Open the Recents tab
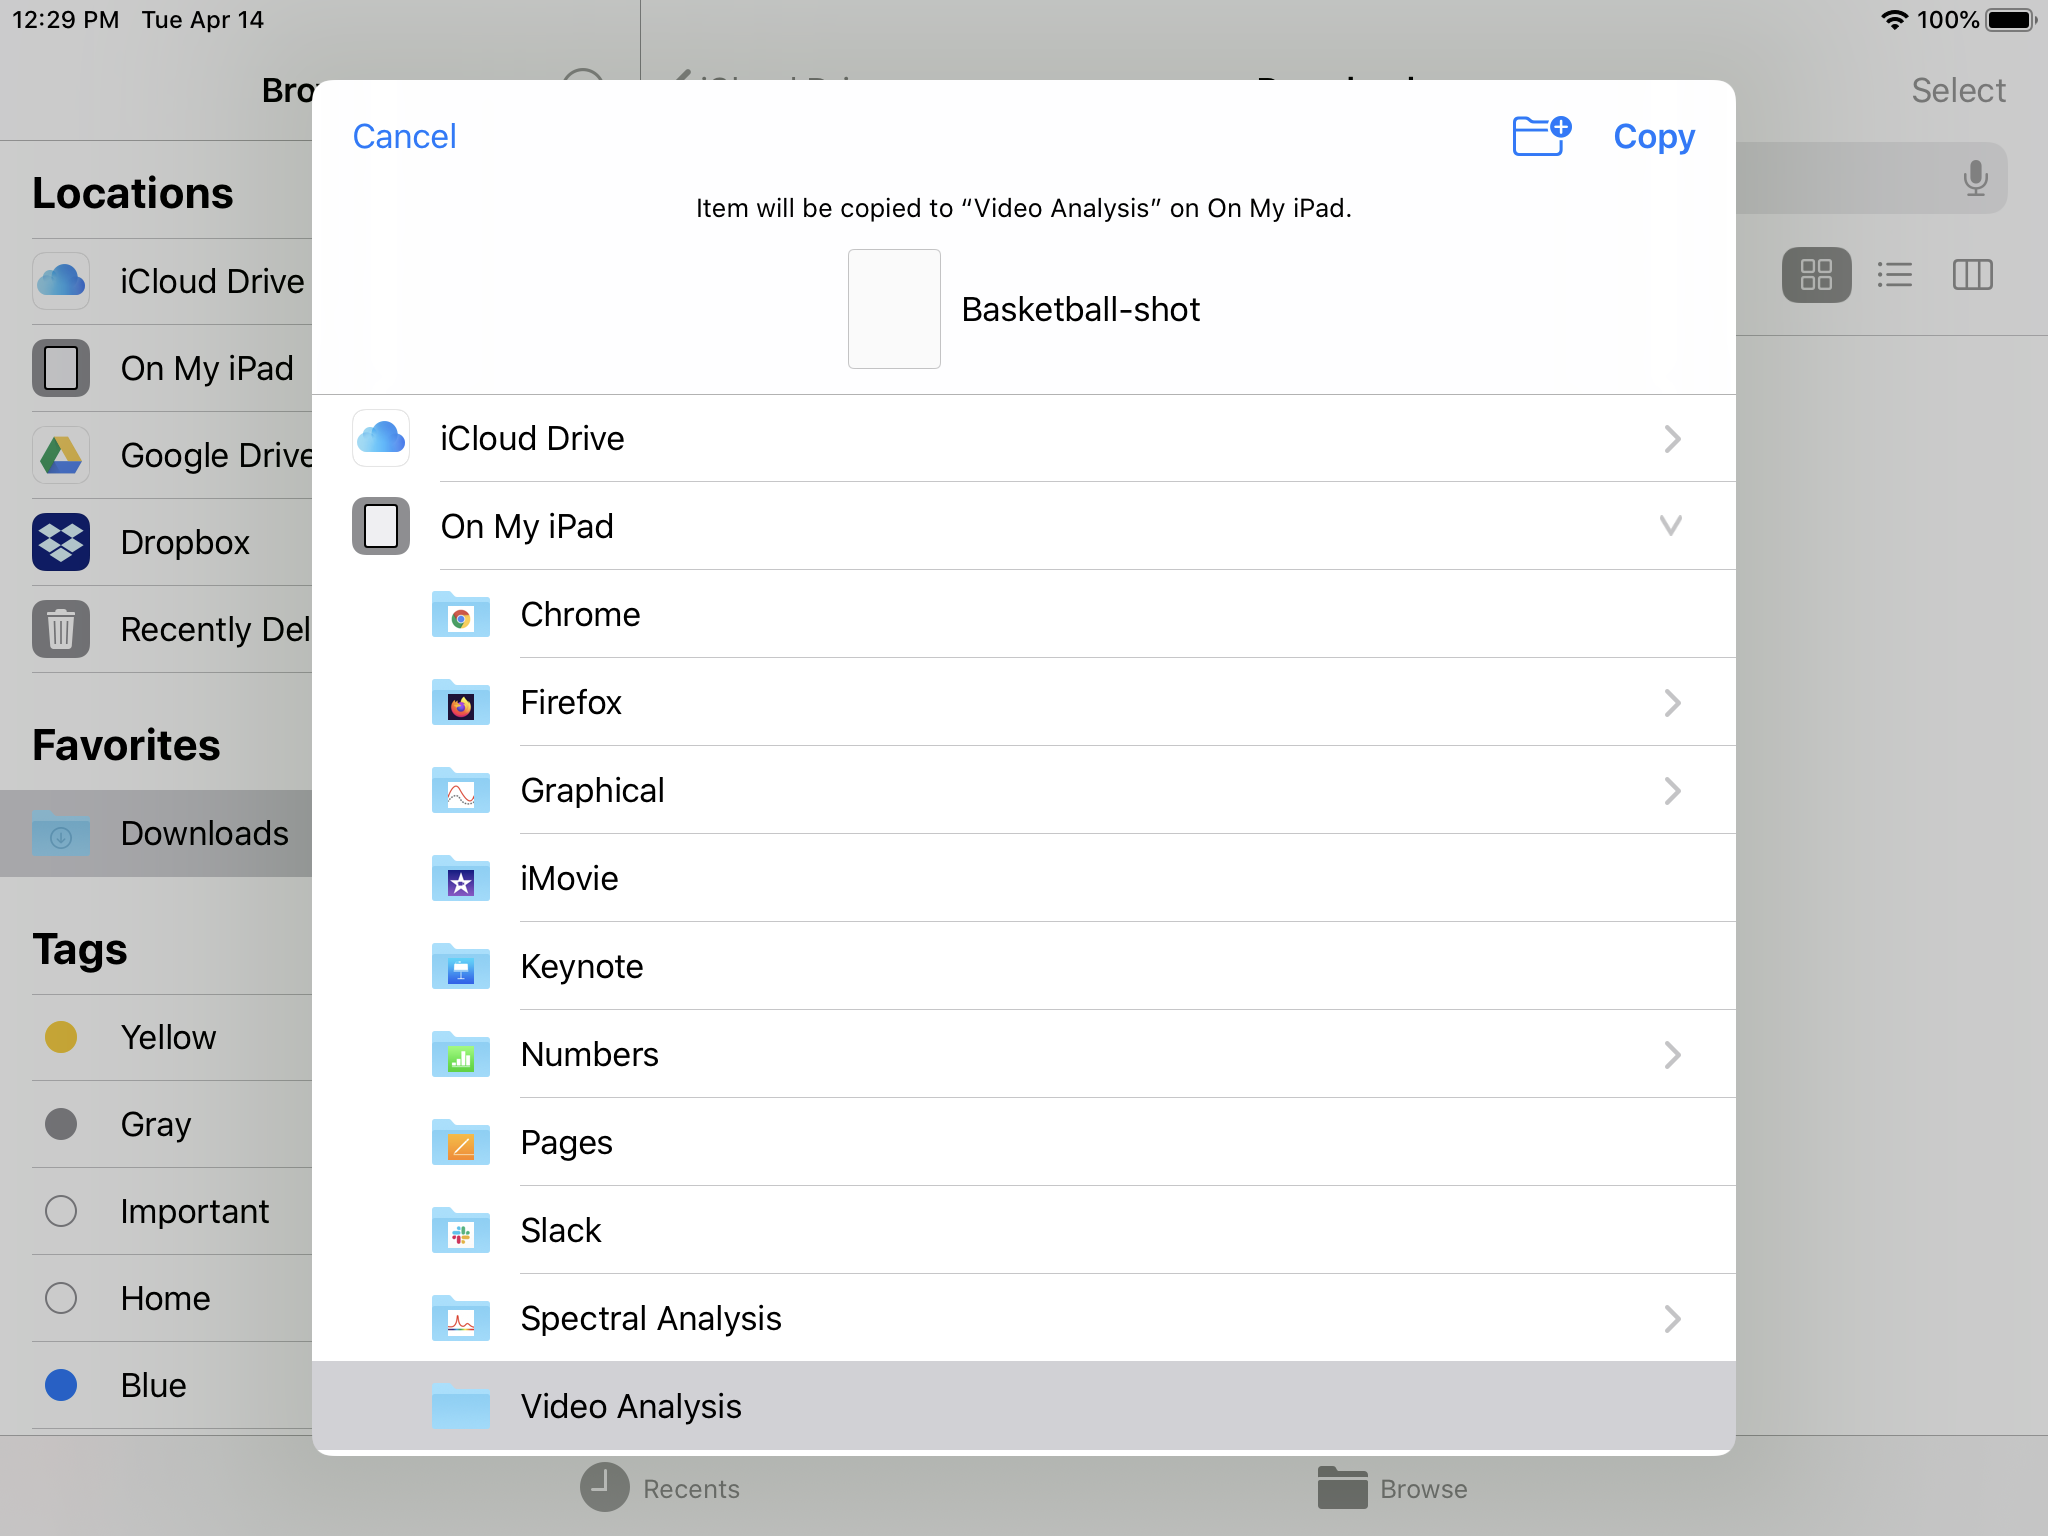 click(660, 1488)
